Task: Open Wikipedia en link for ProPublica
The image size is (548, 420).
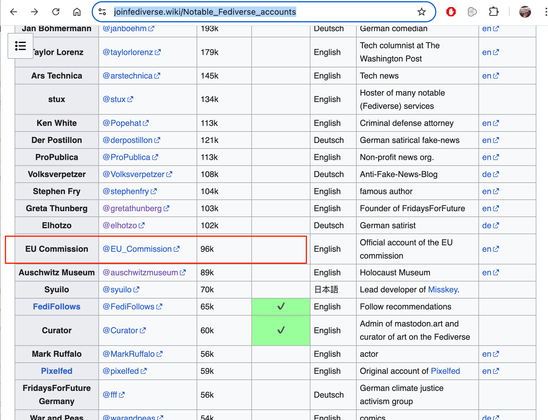Action: click(x=490, y=157)
